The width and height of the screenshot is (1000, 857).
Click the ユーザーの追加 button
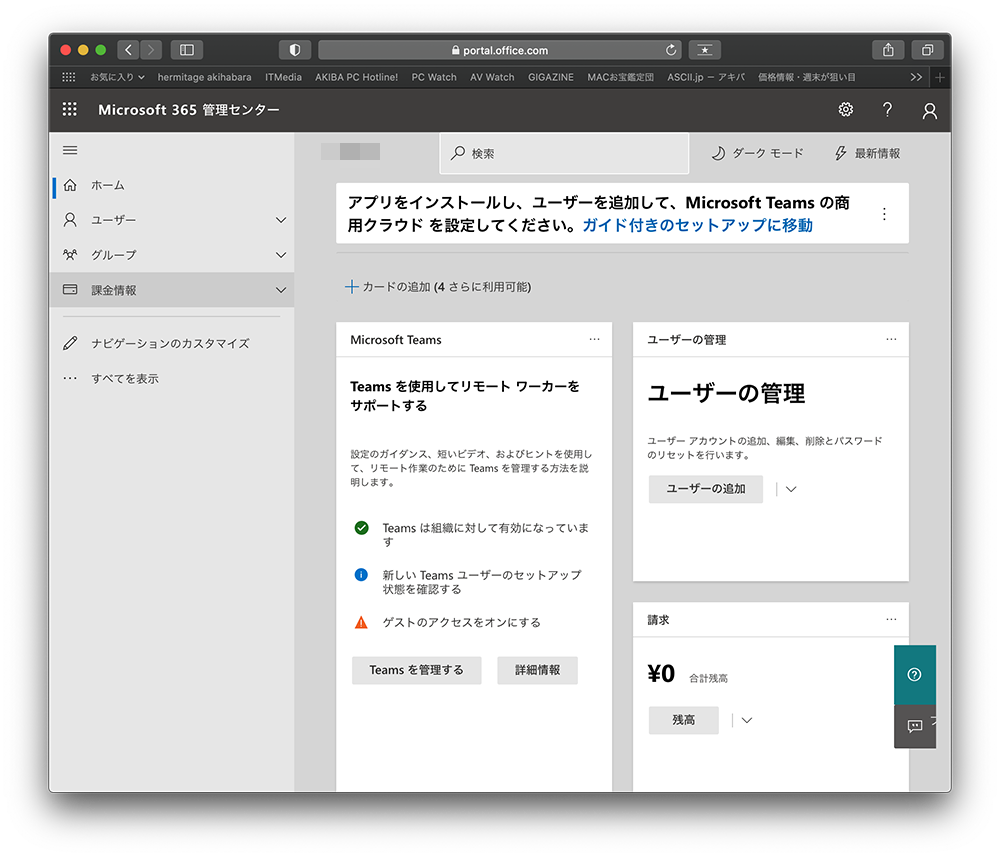(x=705, y=489)
